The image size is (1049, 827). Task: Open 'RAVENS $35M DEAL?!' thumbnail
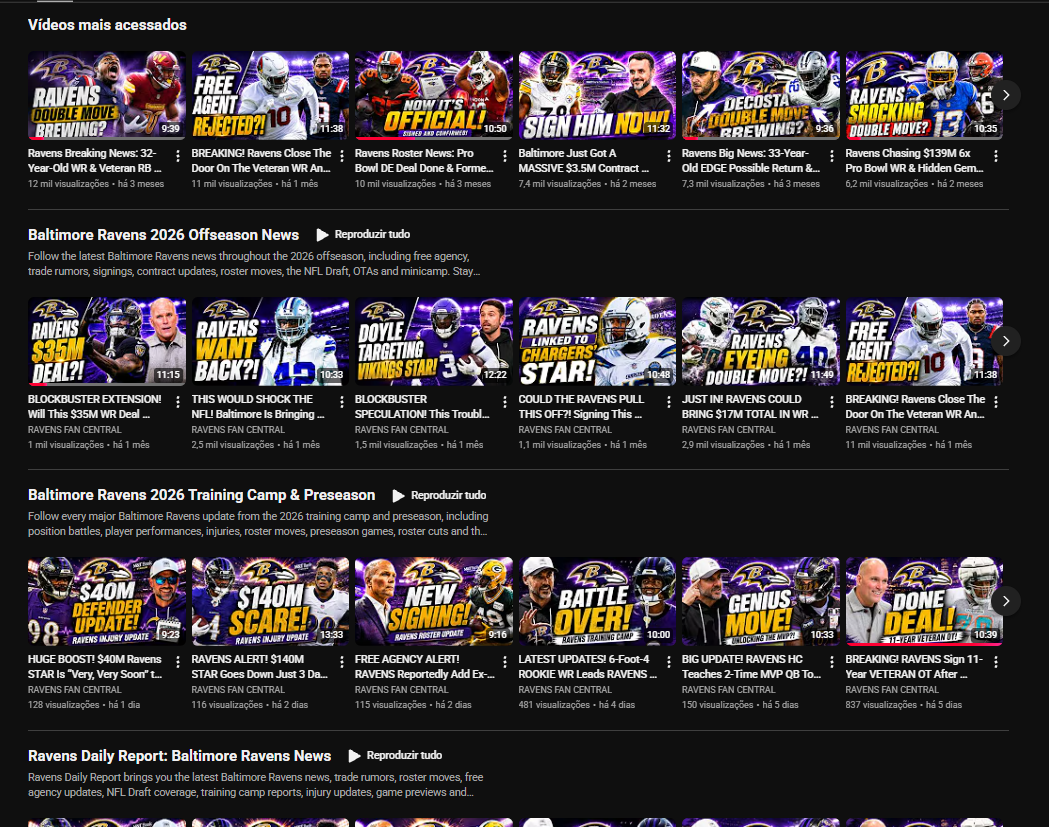click(x=107, y=341)
